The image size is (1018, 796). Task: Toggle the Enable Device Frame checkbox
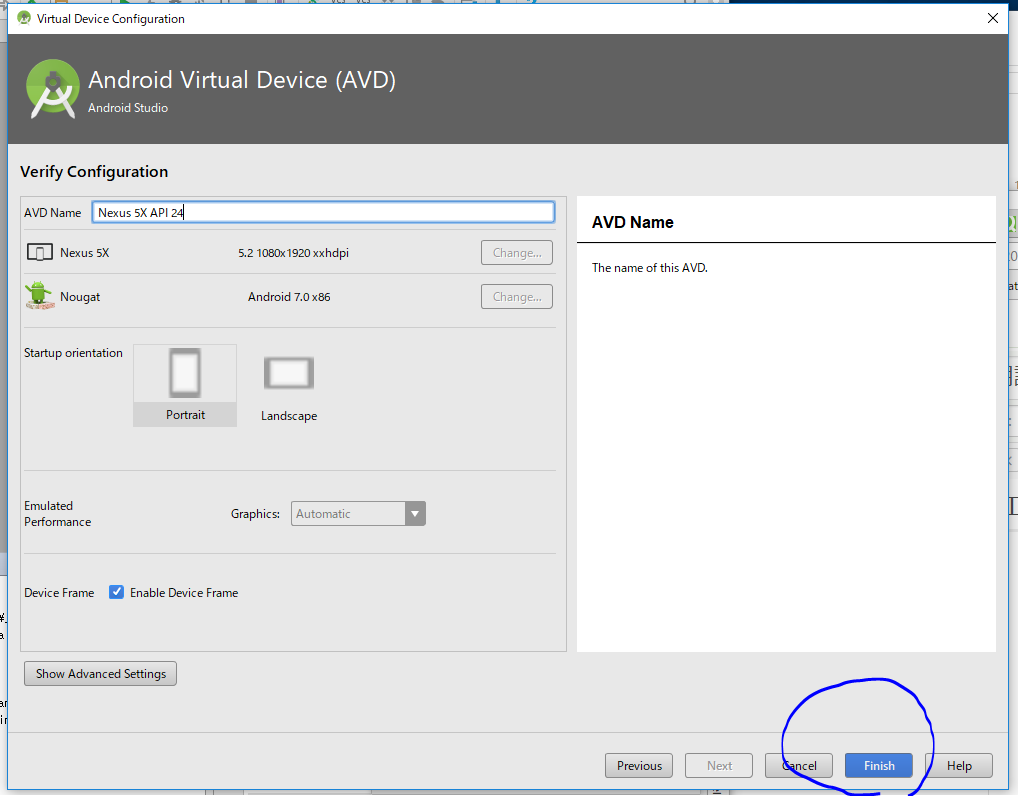[116, 592]
